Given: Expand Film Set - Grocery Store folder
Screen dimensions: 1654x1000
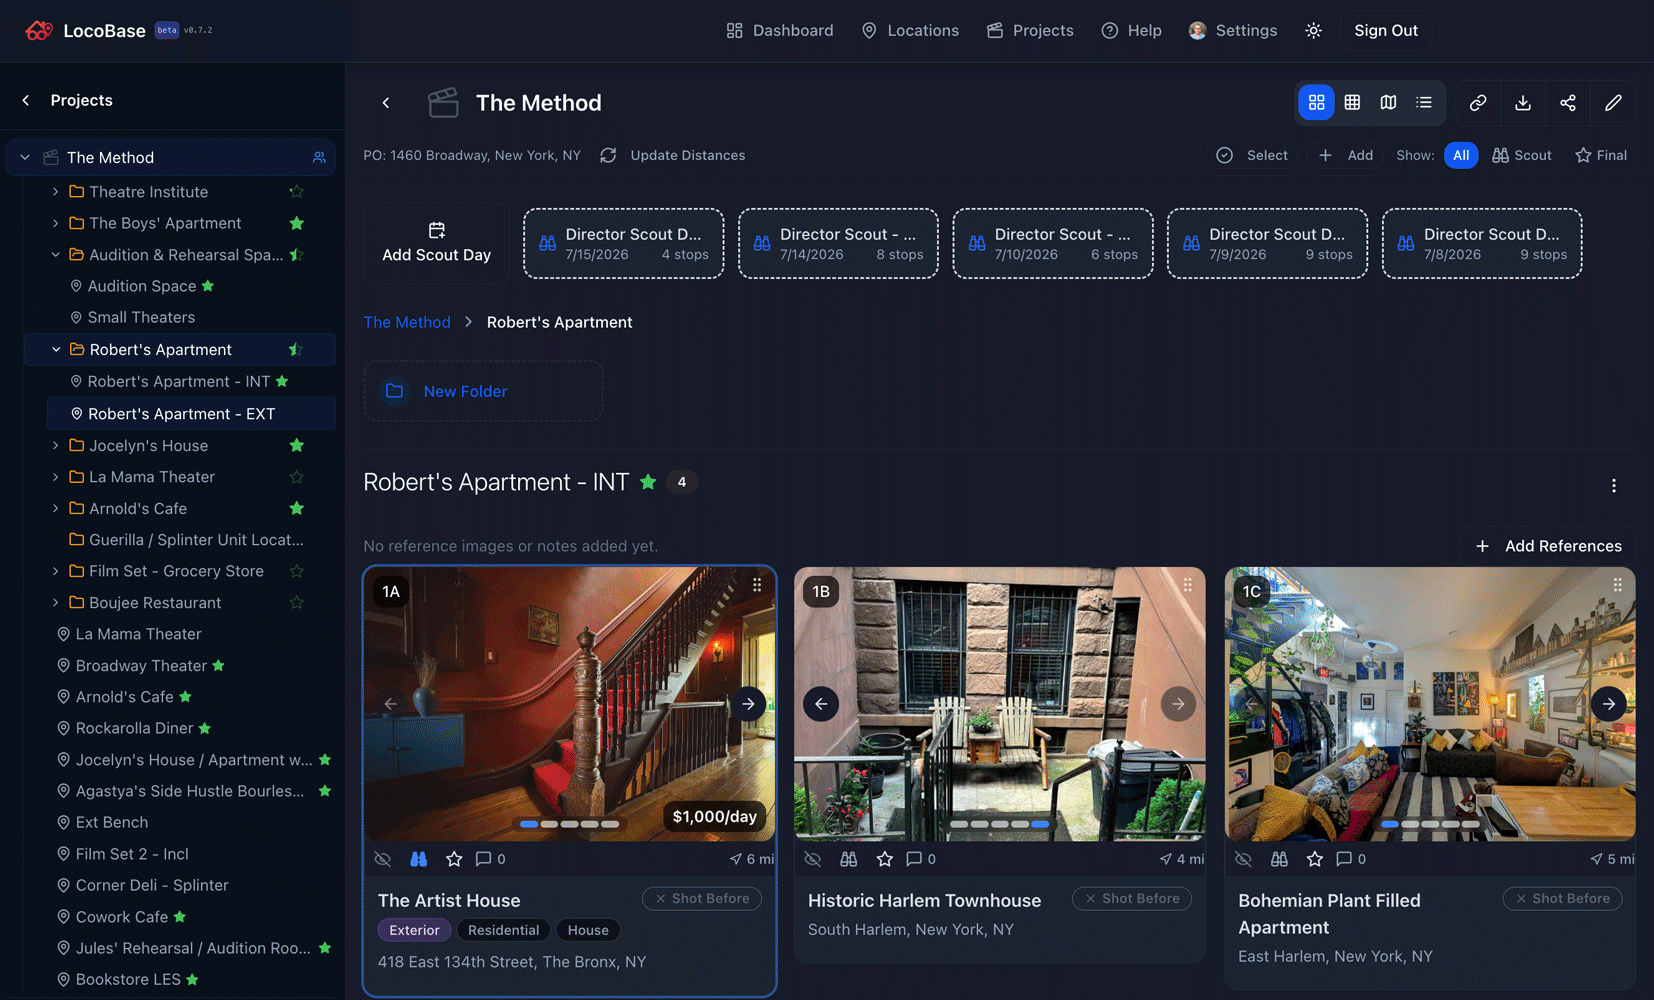Looking at the screenshot, I should [x=55, y=571].
